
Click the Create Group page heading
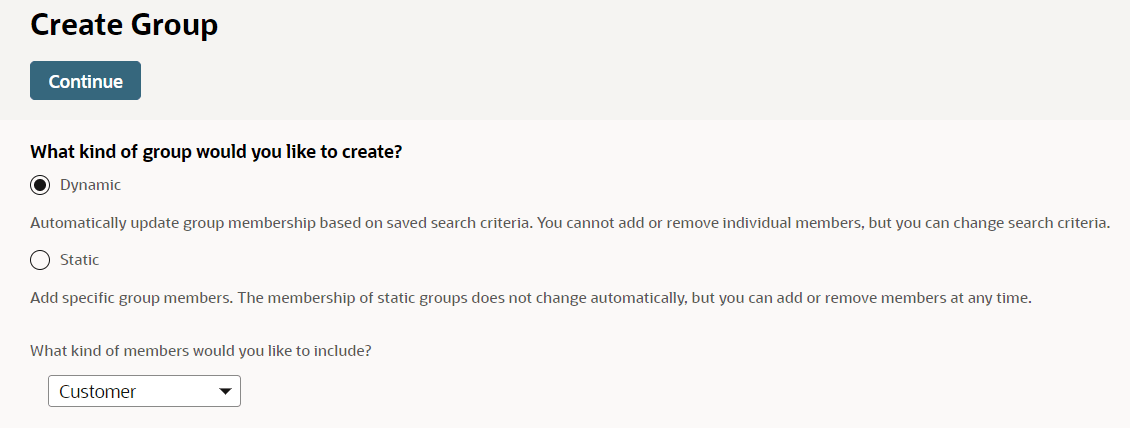(x=124, y=25)
